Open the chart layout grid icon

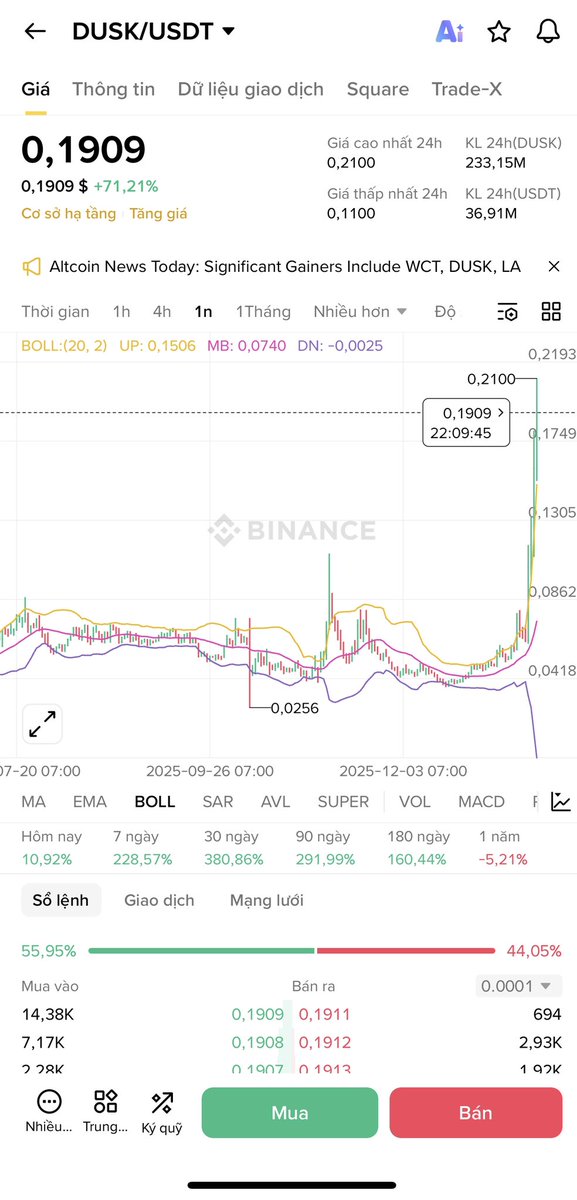(551, 311)
